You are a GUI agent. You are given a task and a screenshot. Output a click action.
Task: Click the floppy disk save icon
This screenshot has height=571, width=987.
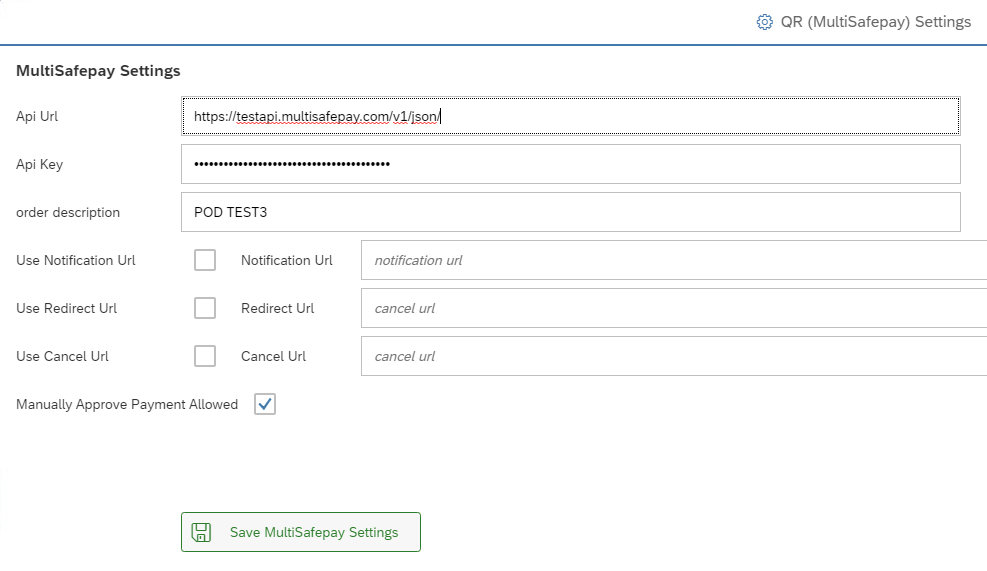pos(201,532)
